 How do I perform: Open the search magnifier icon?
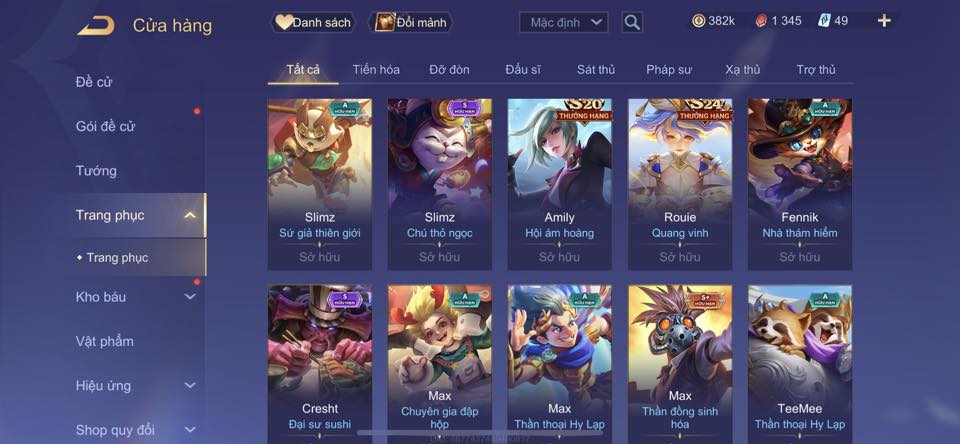(x=632, y=23)
